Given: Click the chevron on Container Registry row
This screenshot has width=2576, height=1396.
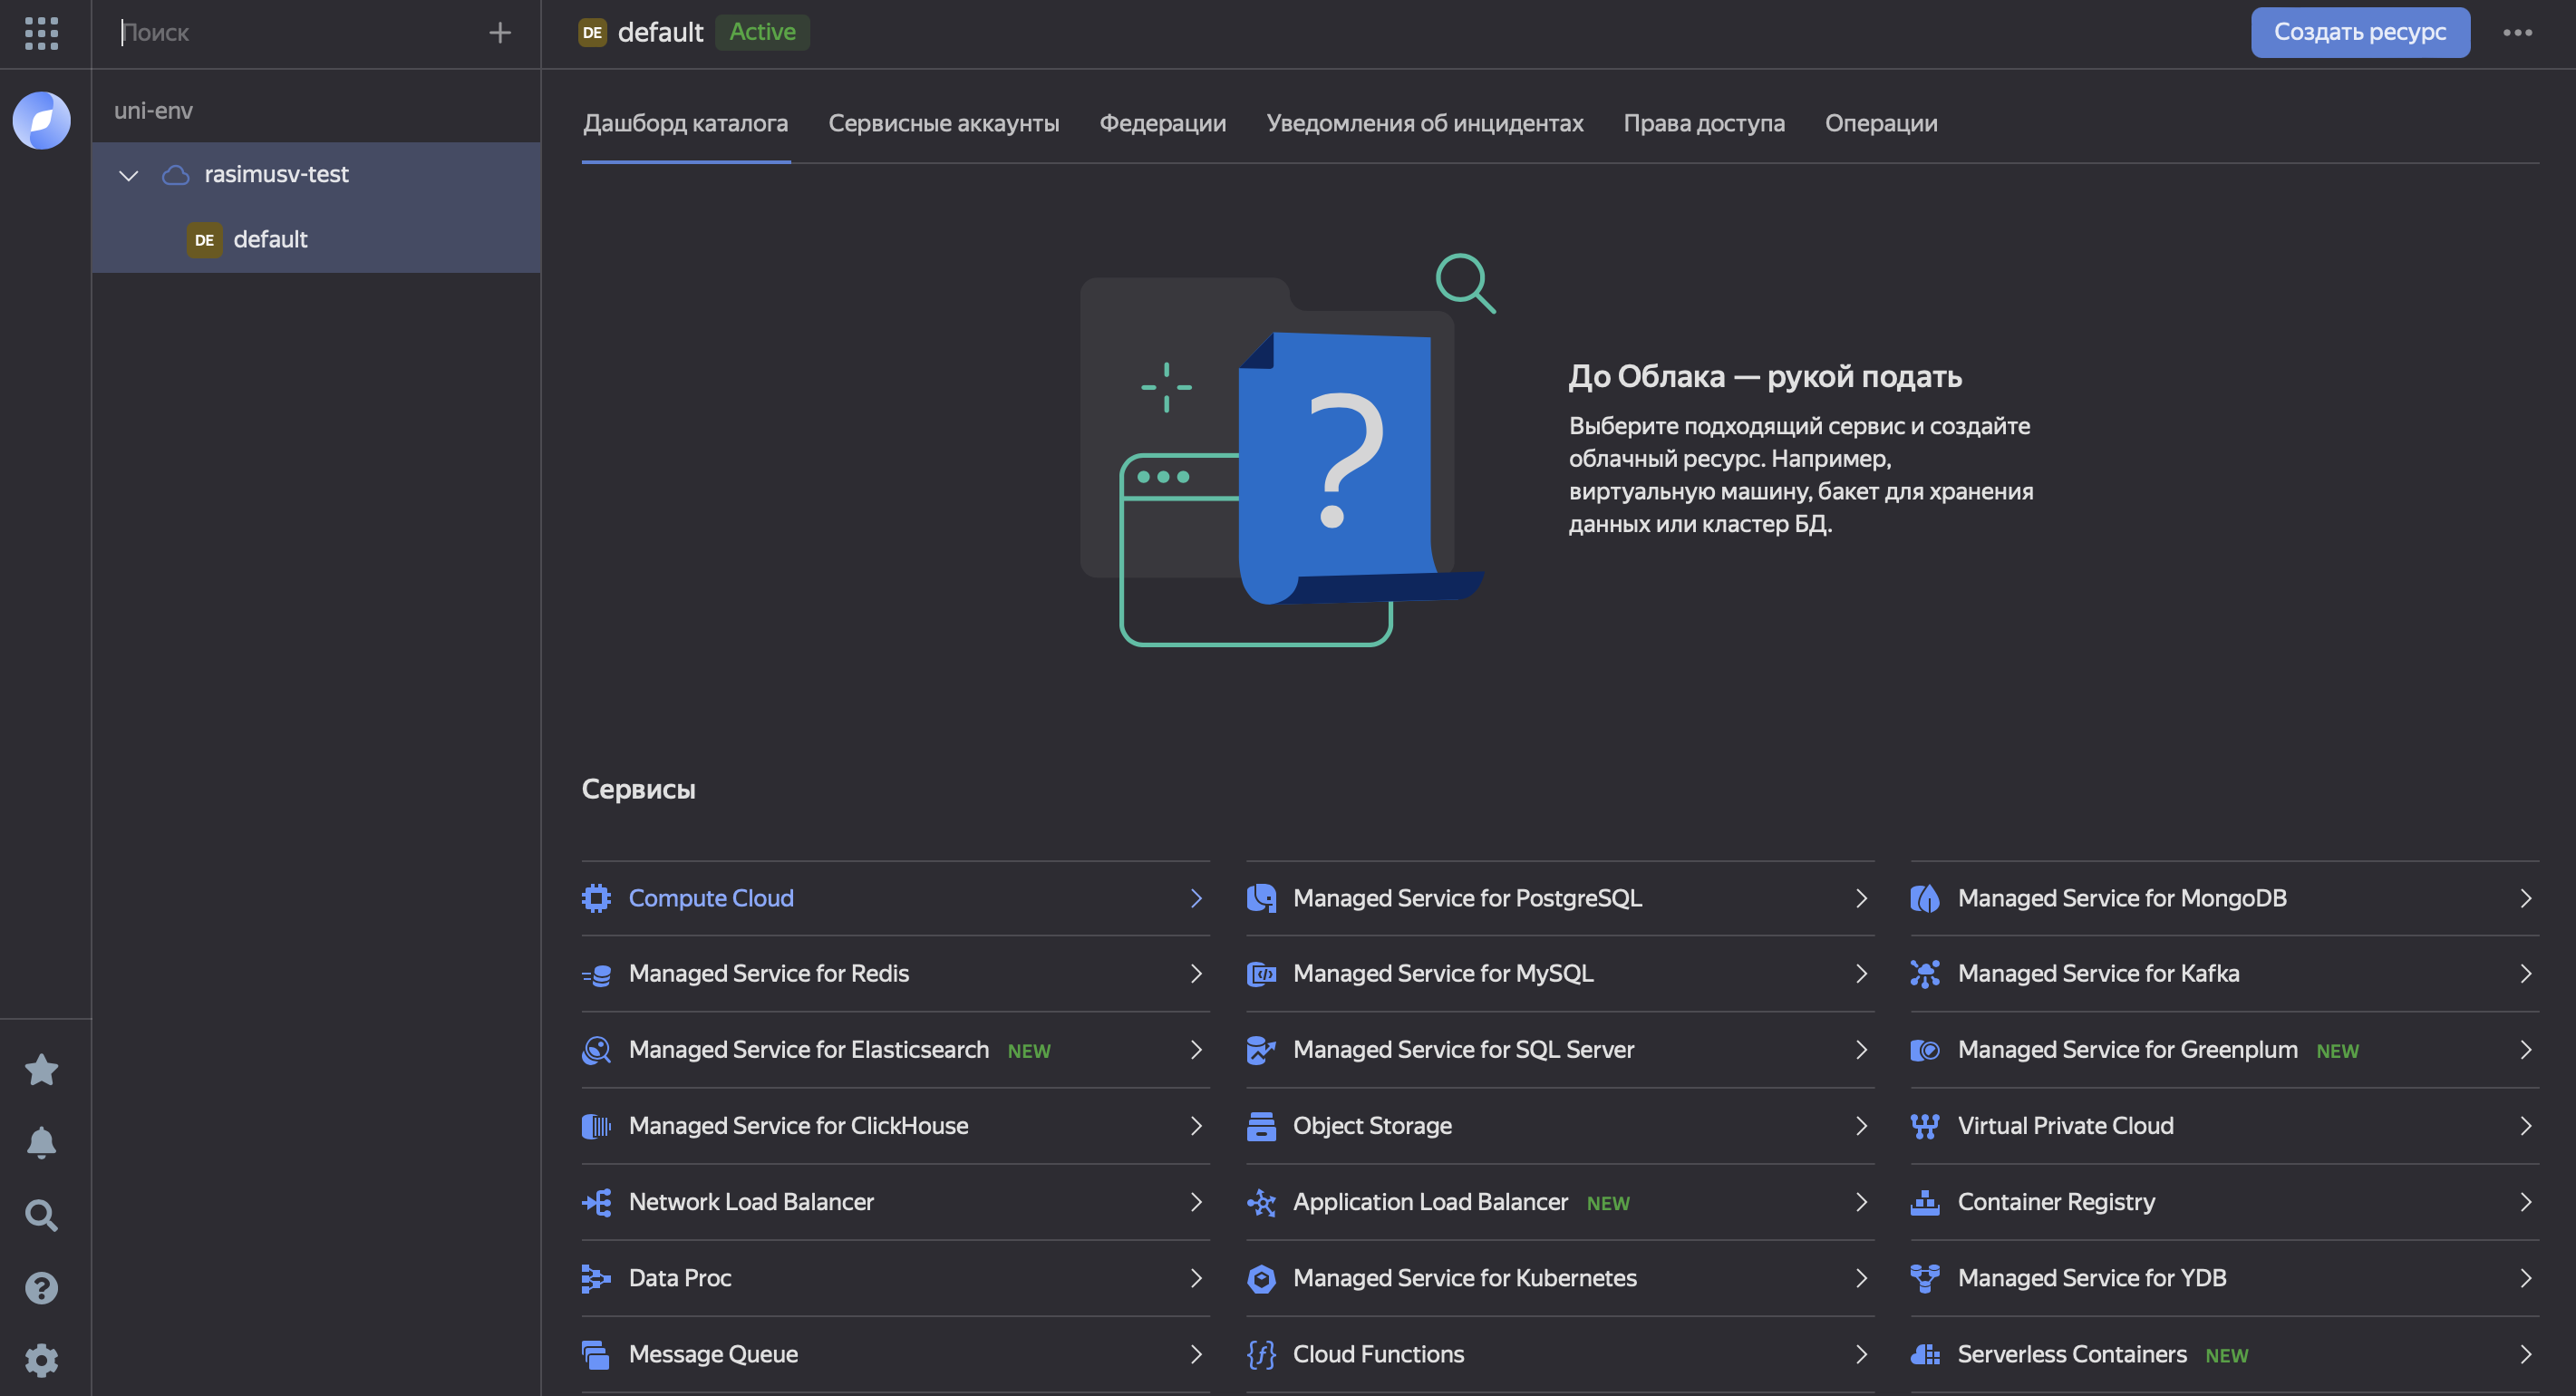Looking at the screenshot, I should point(2525,1202).
